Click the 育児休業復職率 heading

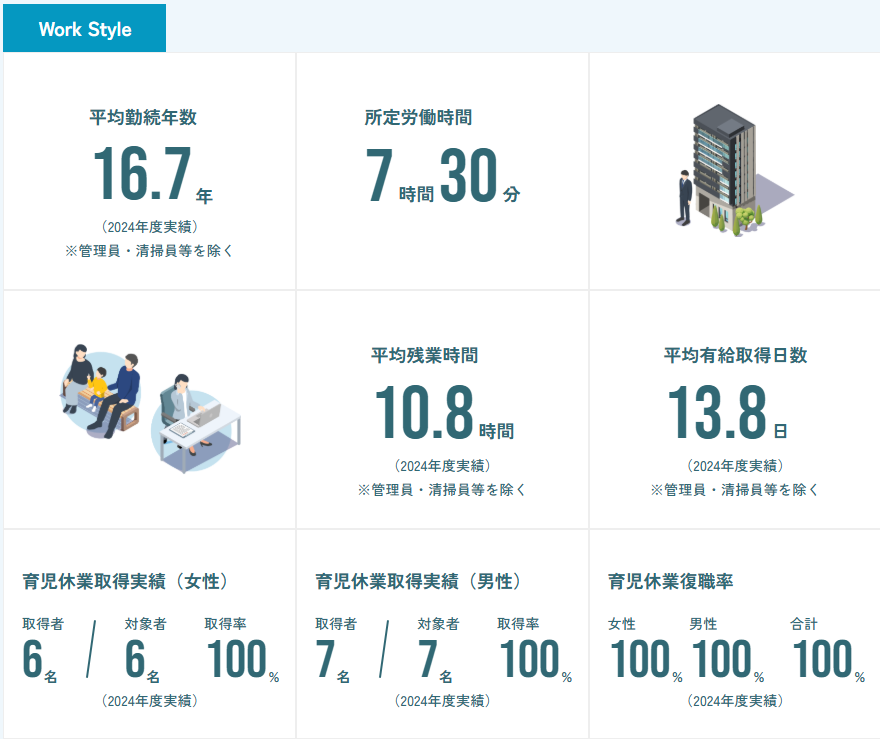tap(671, 582)
